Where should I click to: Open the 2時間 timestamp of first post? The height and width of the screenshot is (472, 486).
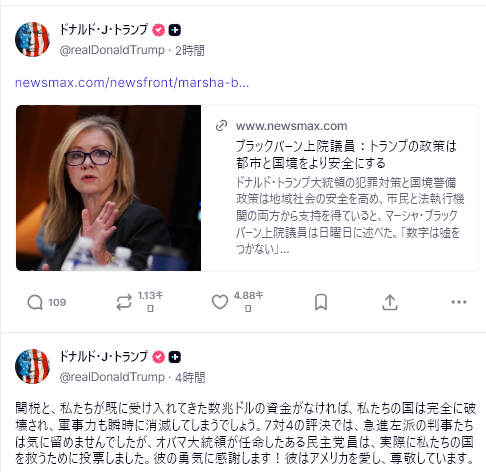coord(190,50)
